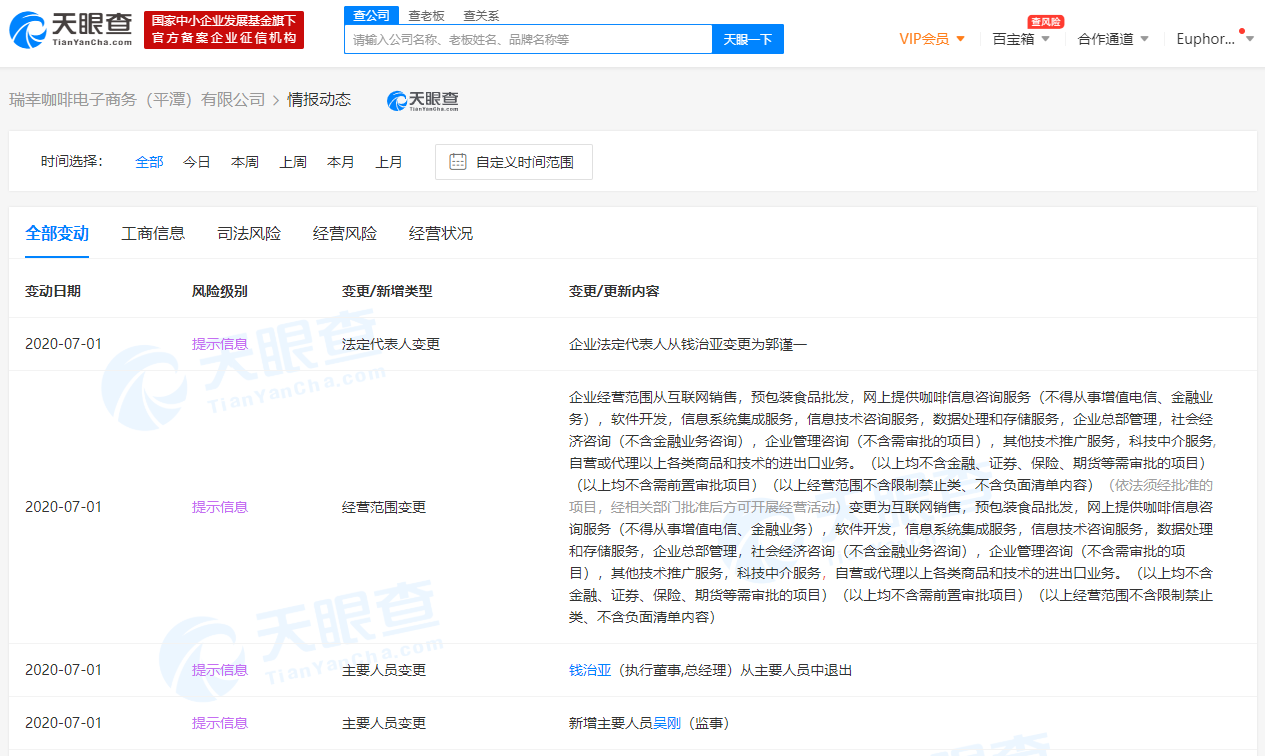Open the 经营风险 tab
Image resolution: width=1265 pixels, height=756 pixels.
click(x=345, y=233)
